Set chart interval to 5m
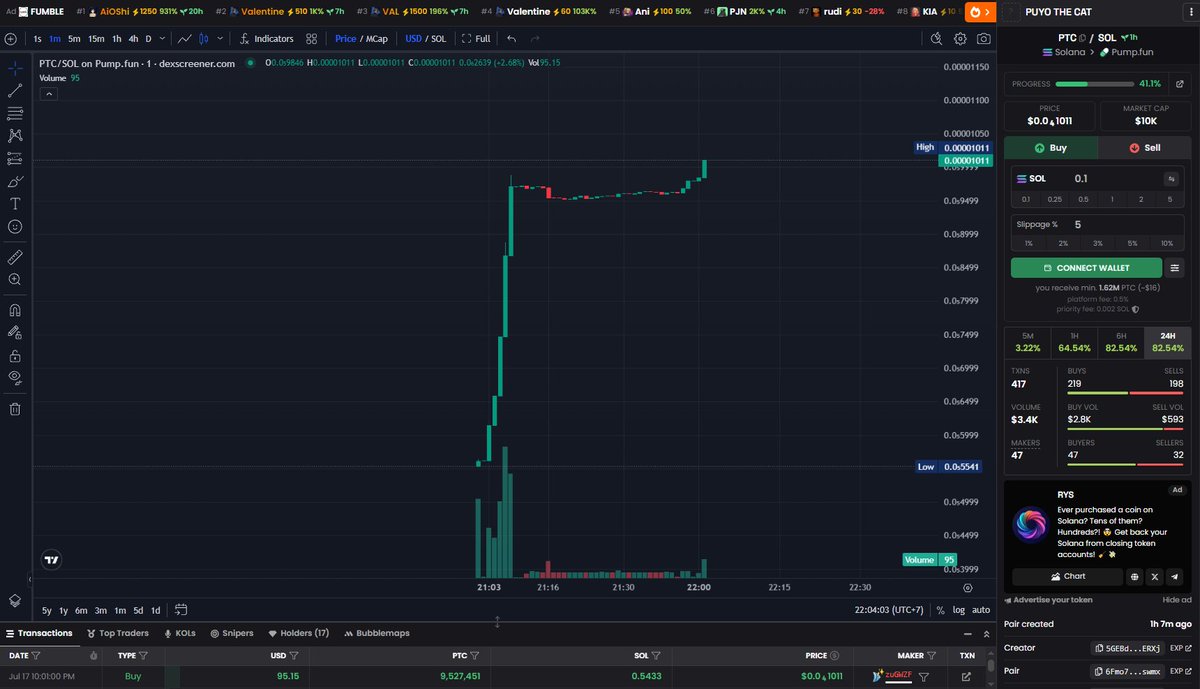Image resolution: width=1200 pixels, height=689 pixels. point(74,39)
